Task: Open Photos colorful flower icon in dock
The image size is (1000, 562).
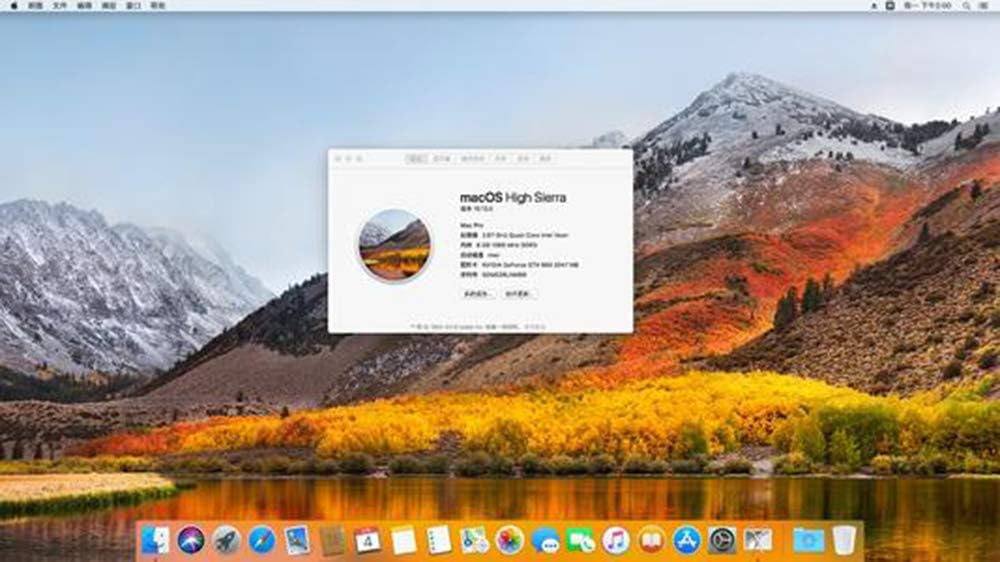Action: (509, 540)
